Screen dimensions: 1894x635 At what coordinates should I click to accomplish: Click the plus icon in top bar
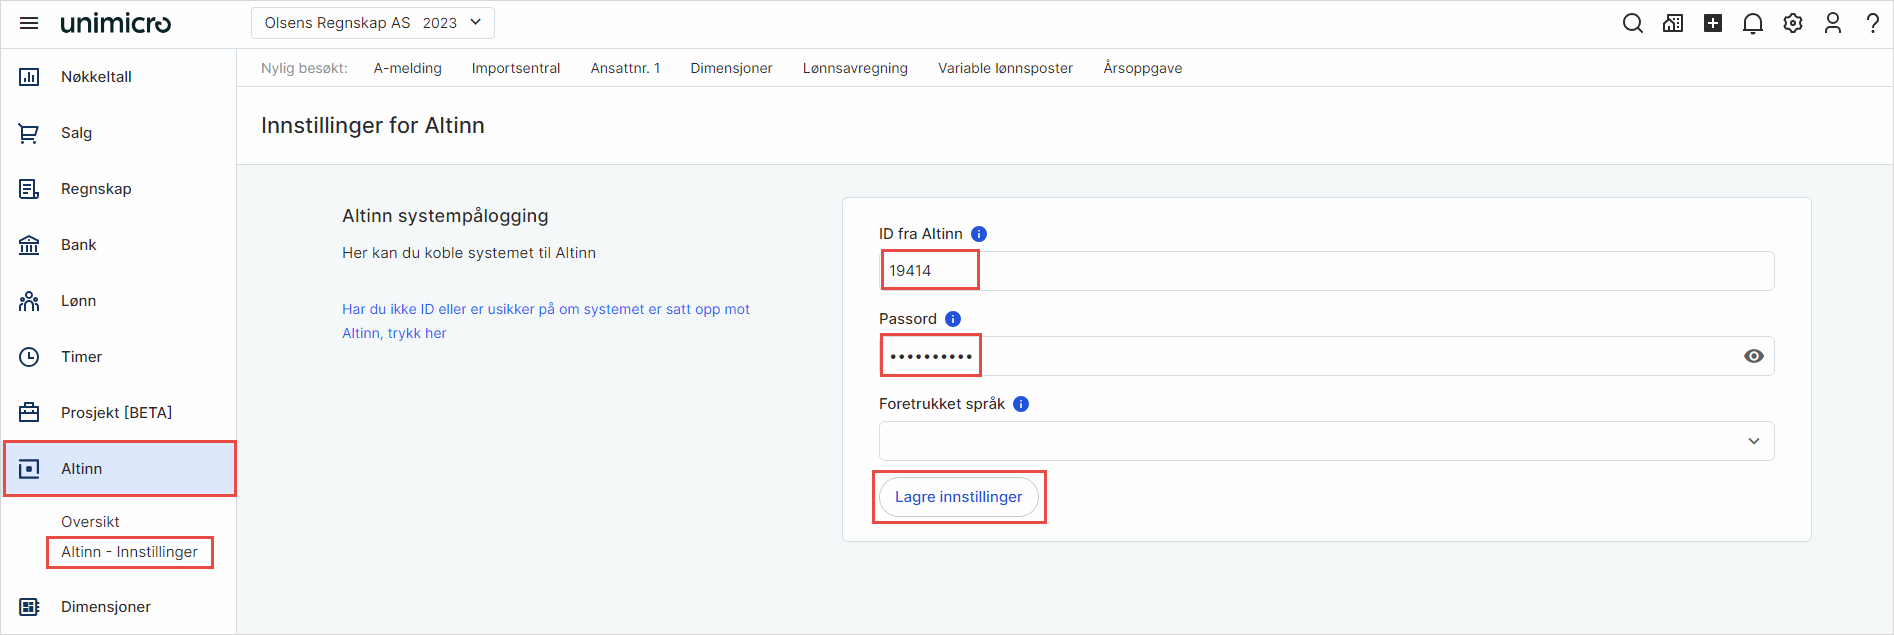tap(1712, 23)
